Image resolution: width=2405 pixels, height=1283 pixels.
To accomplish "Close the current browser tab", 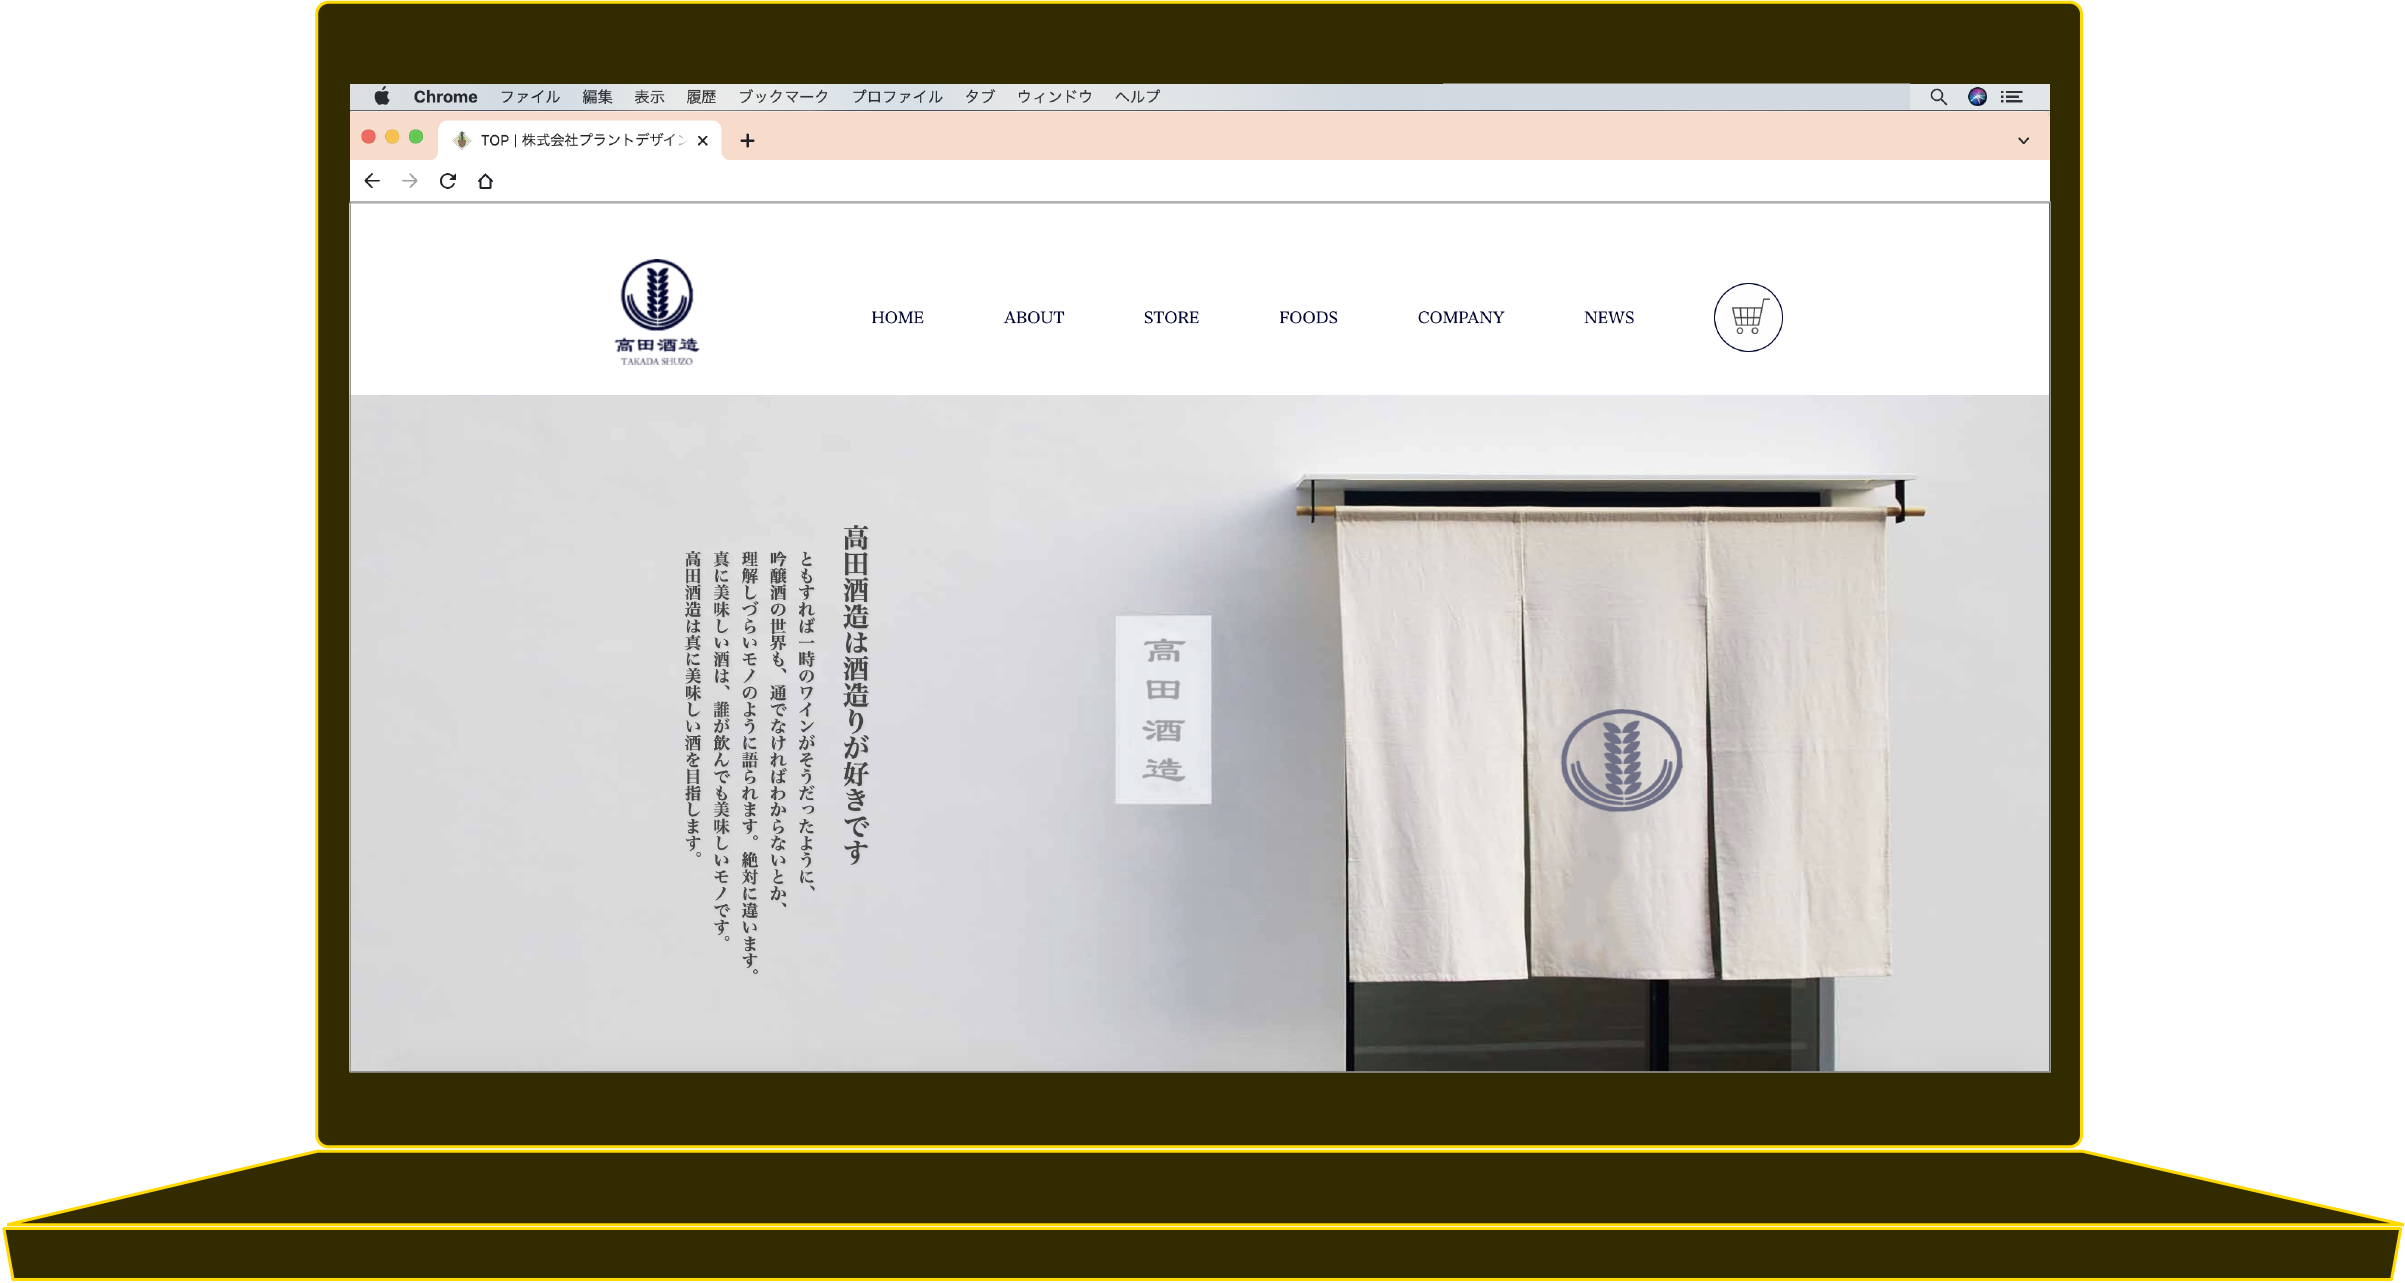I will tap(703, 141).
